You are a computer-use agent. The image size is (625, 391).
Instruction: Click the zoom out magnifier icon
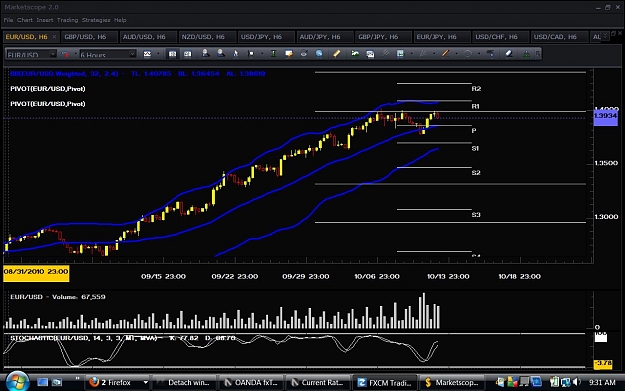tap(220, 53)
